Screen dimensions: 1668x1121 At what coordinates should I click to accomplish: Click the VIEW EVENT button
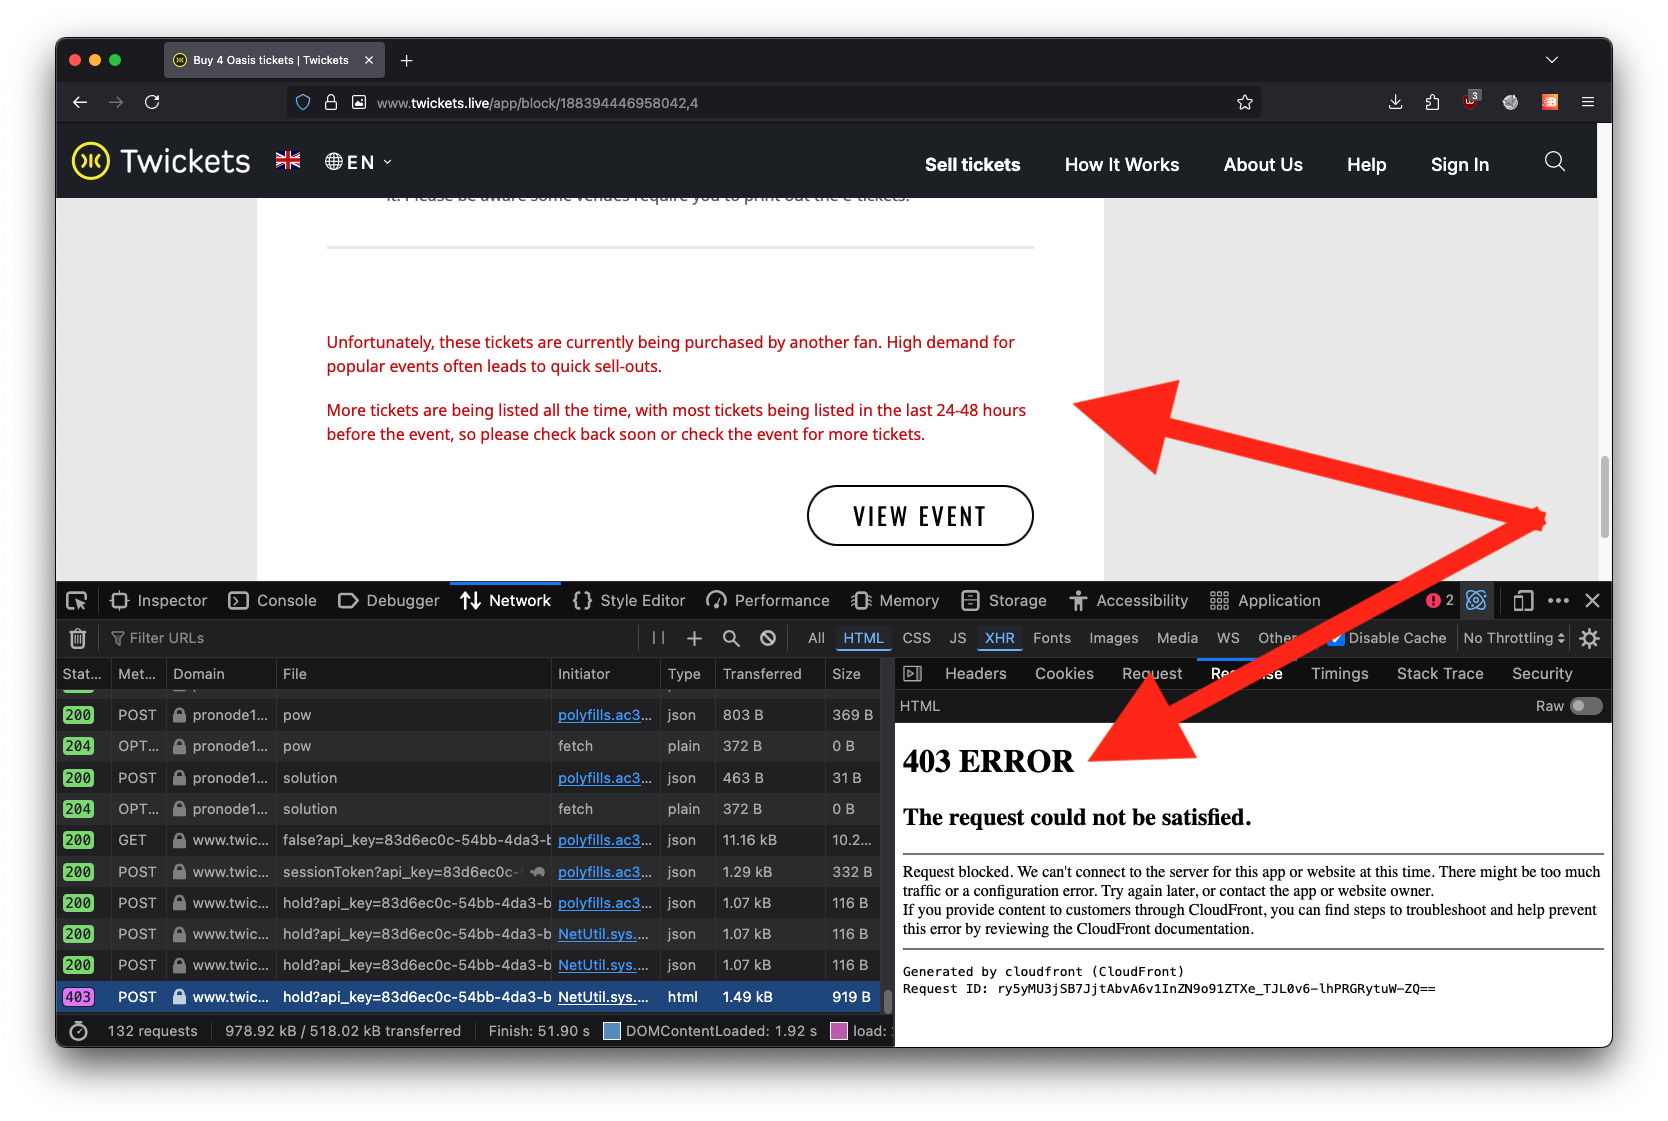[919, 516]
